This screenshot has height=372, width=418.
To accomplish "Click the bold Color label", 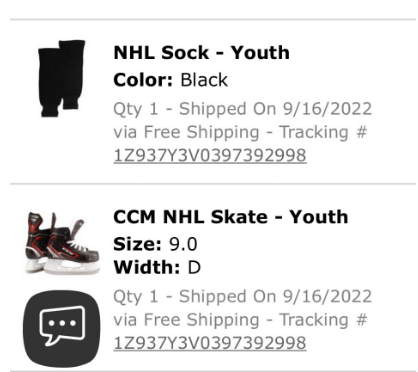I will (143, 80).
